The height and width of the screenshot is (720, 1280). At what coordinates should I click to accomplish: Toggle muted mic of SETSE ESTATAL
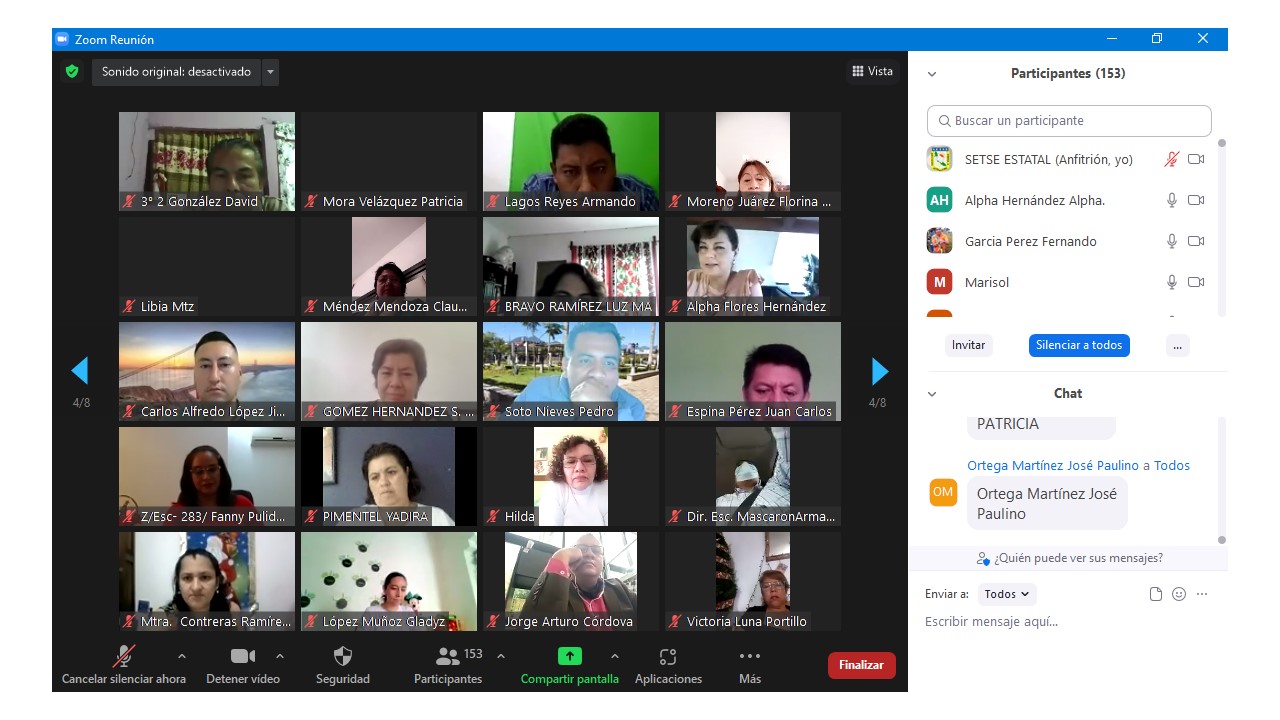[x=1172, y=159]
